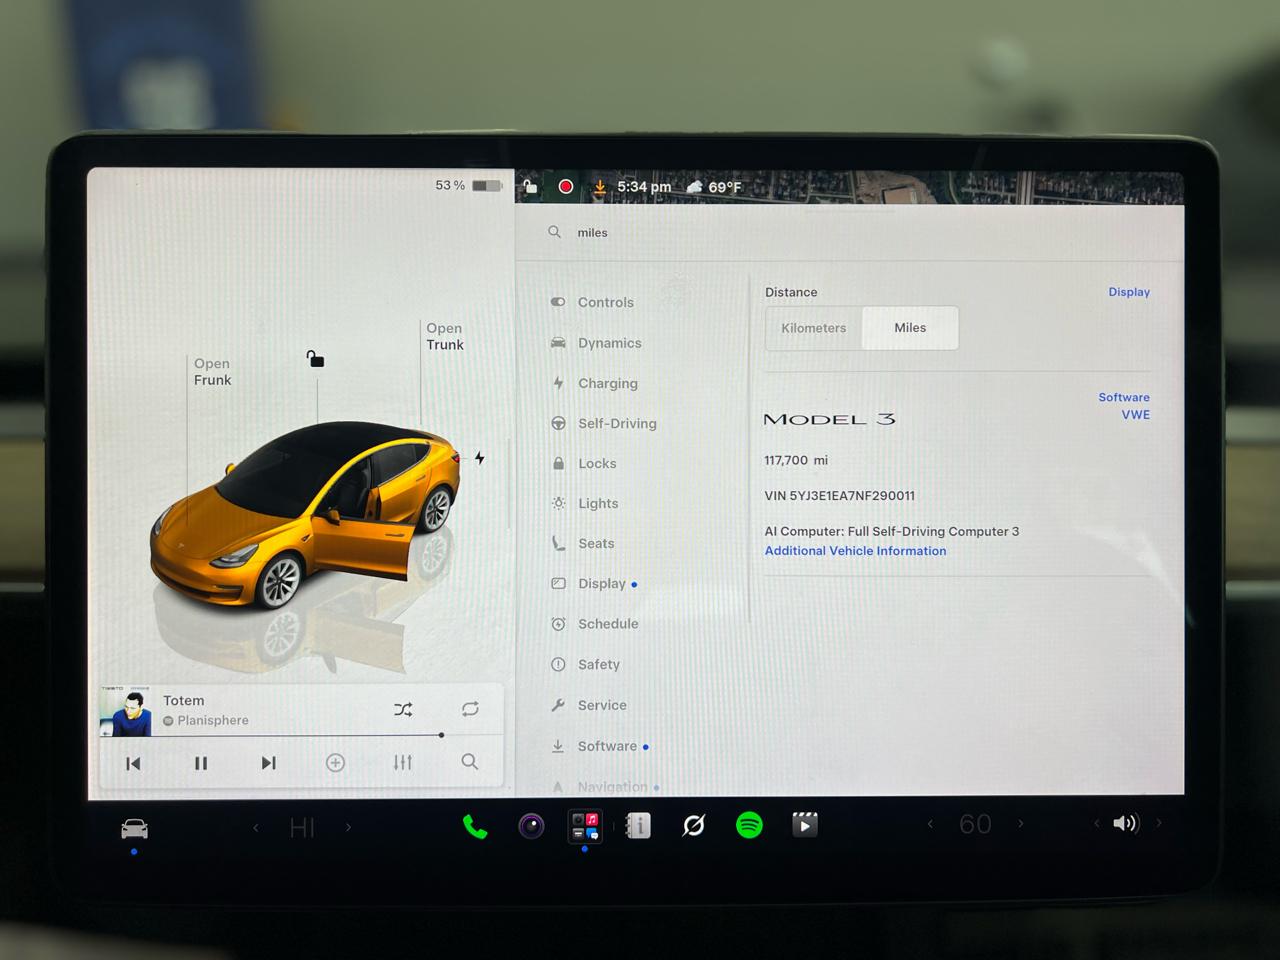Toggle shuffle playback
Image resolution: width=1280 pixels, height=960 pixels.
(x=403, y=709)
